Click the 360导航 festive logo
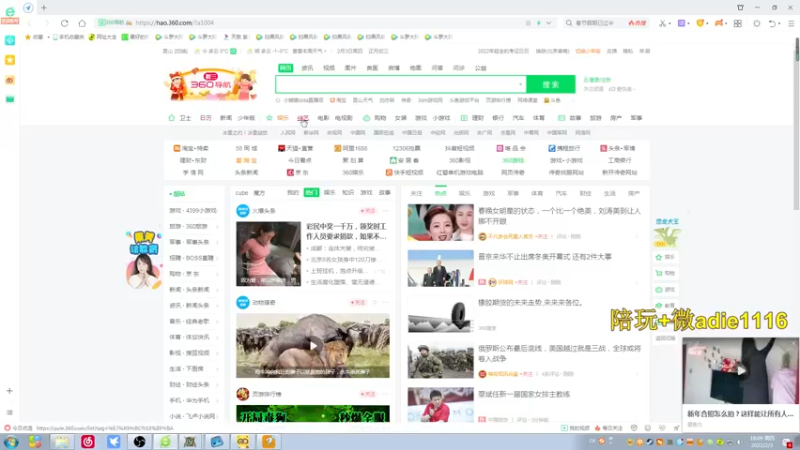Image resolution: width=800 pixels, height=450 pixels. (x=210, y=84)
